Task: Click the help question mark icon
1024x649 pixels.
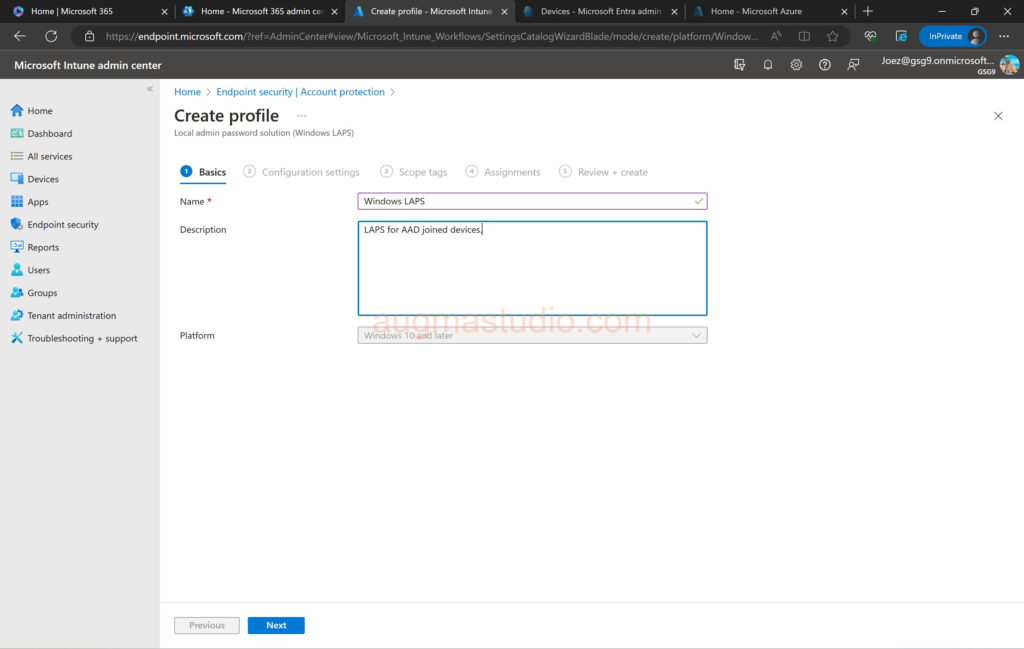Action: [825, 65]
